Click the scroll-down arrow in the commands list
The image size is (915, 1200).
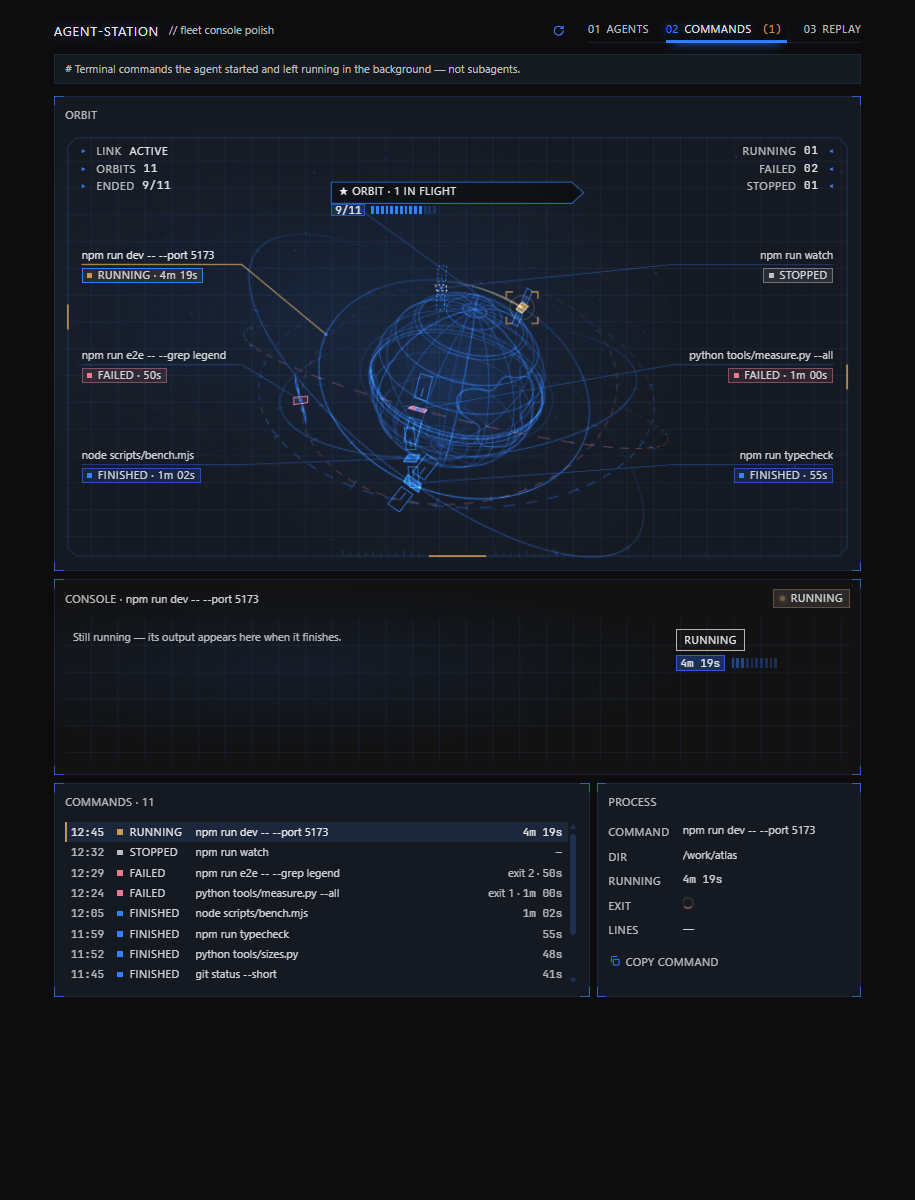click(x=573, y=980)
